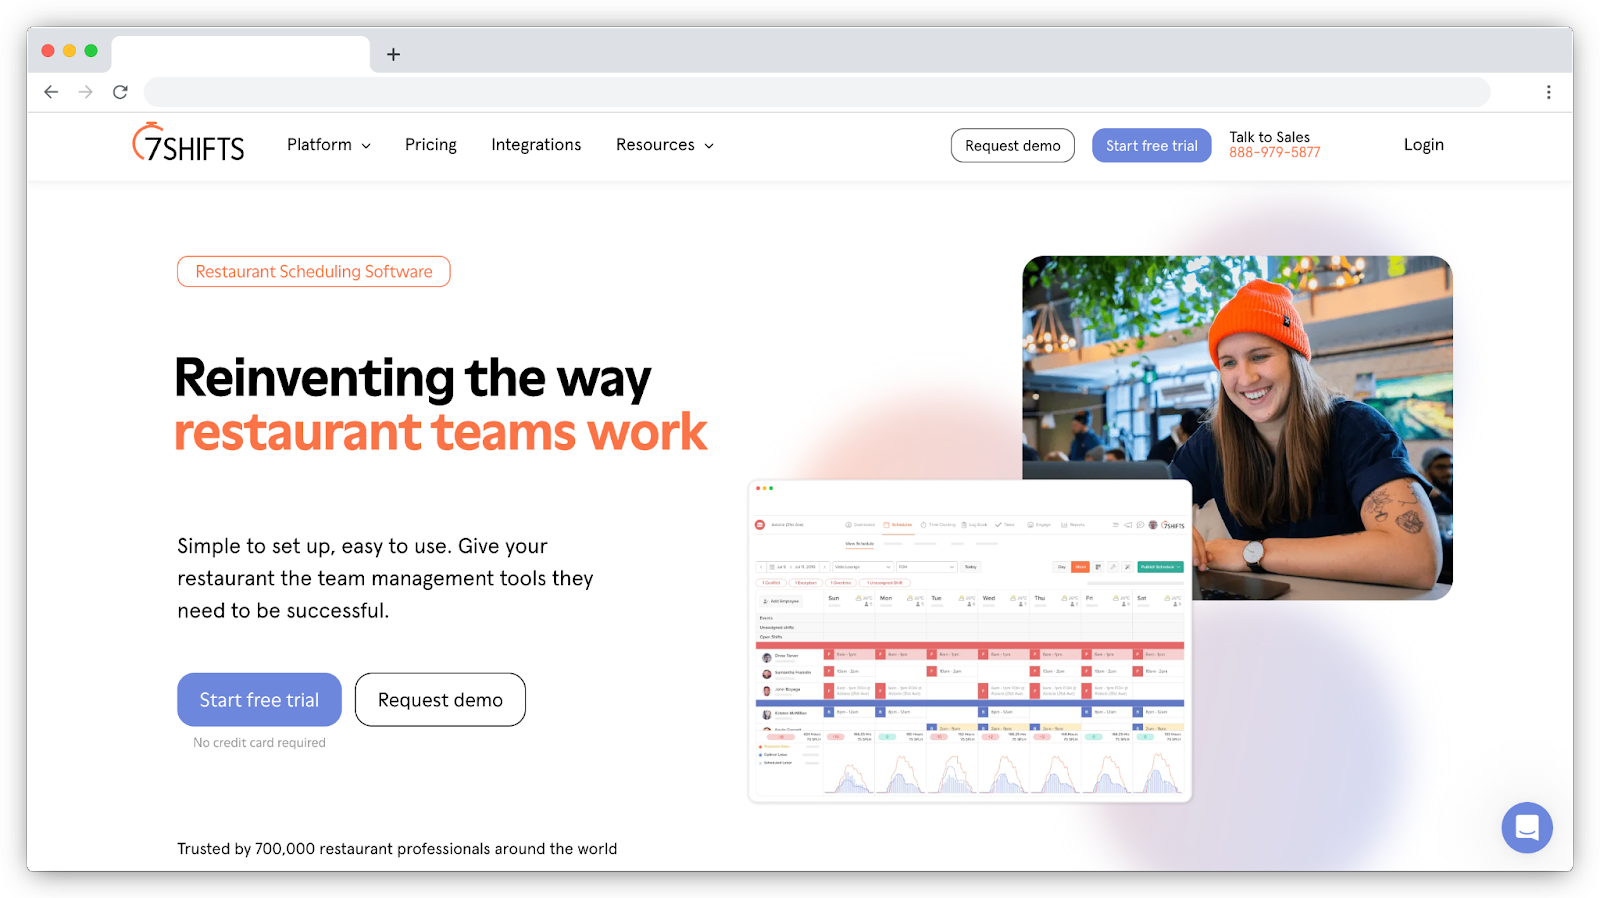
Task: Expand the Platform menu
Action: 329,145
